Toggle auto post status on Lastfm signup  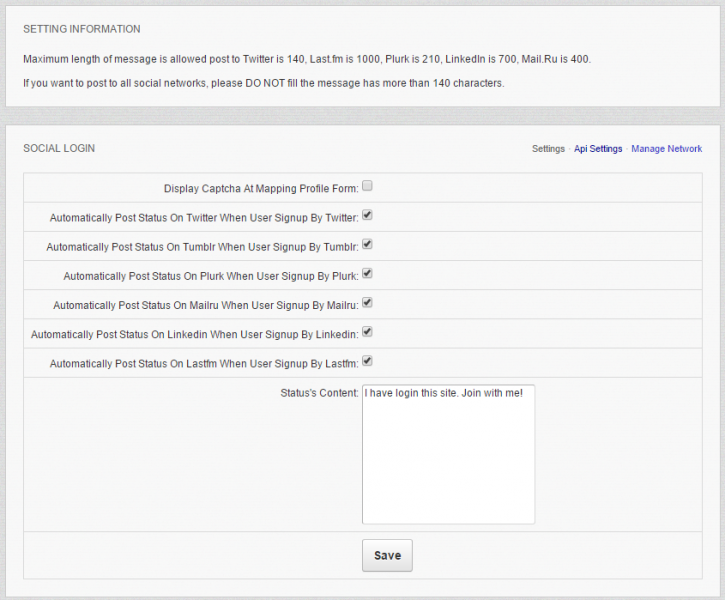(367, 361)
